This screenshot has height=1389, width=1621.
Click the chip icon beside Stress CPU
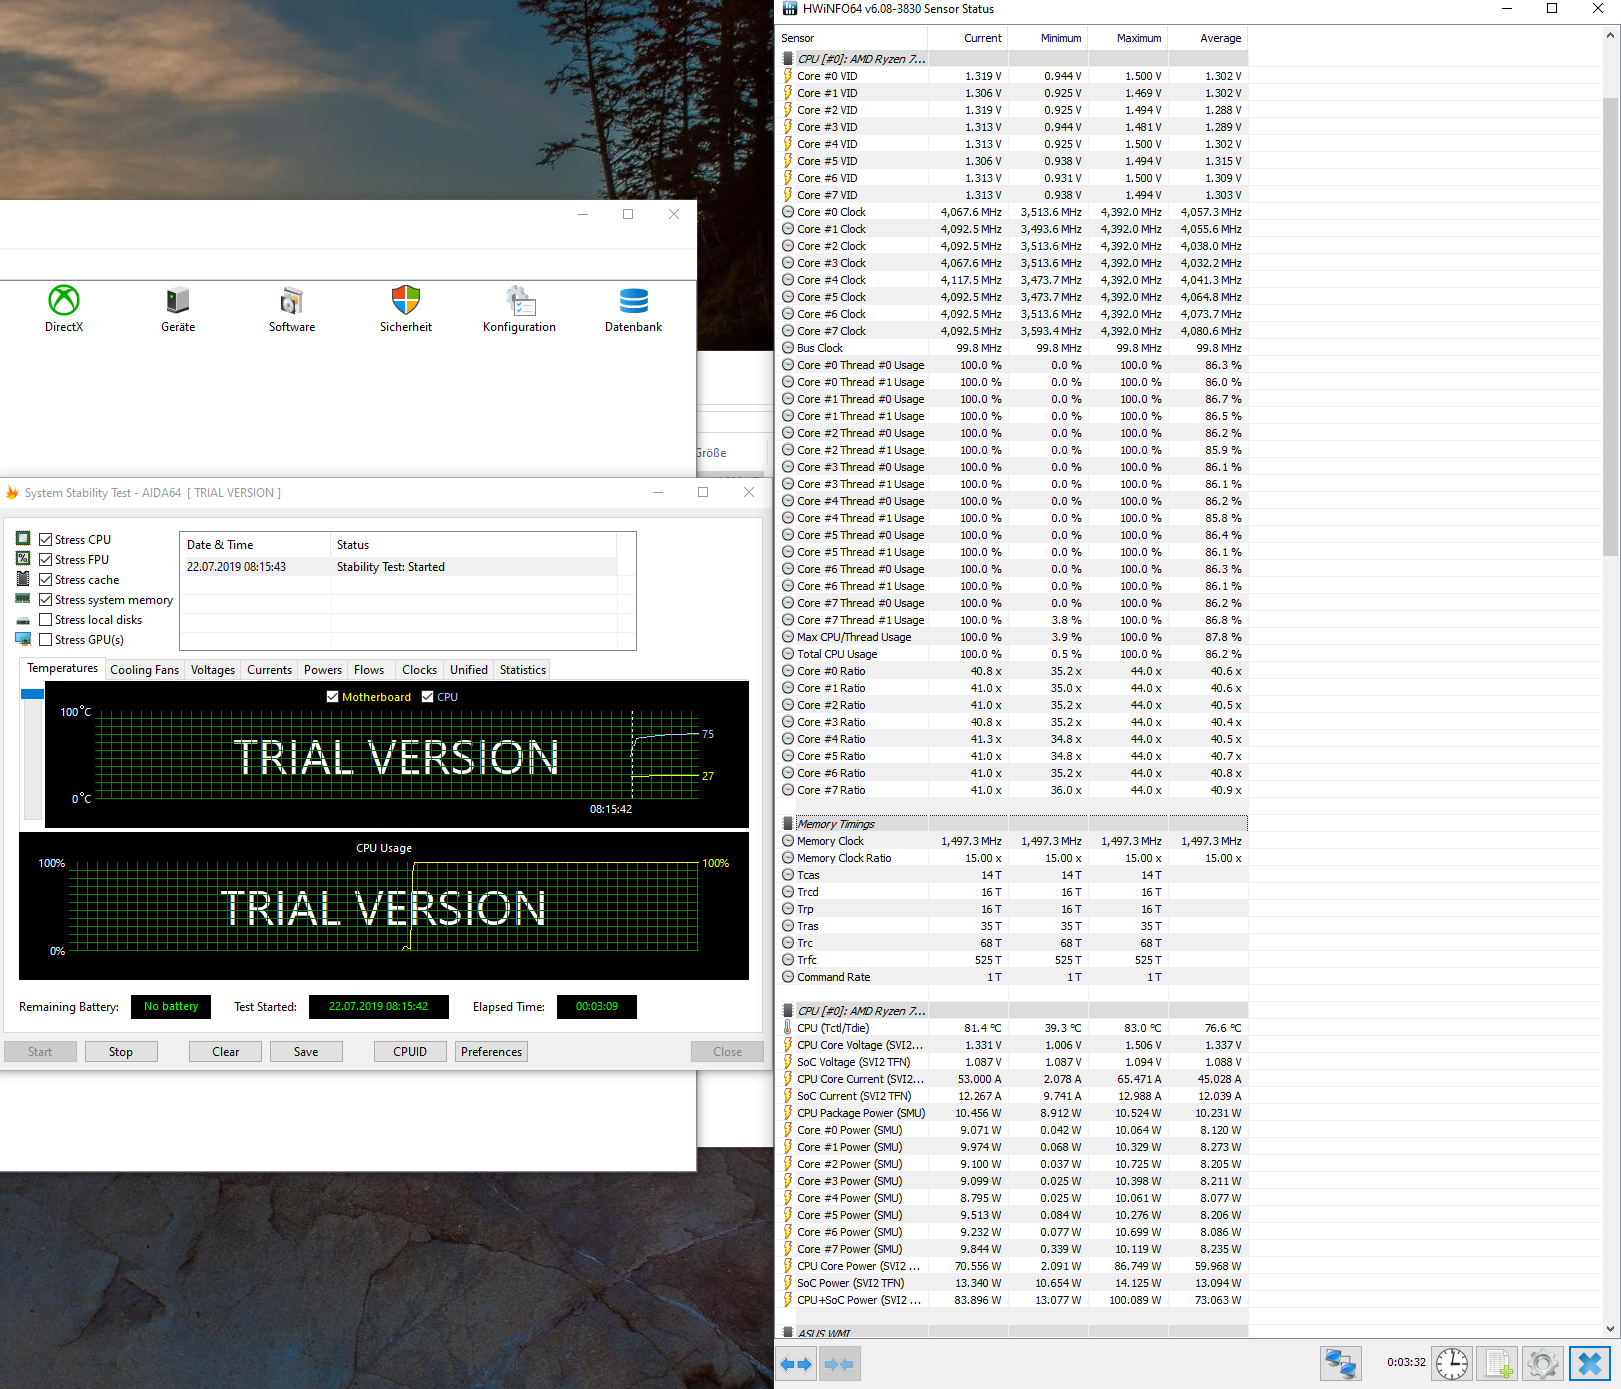[x=23, y=539]
